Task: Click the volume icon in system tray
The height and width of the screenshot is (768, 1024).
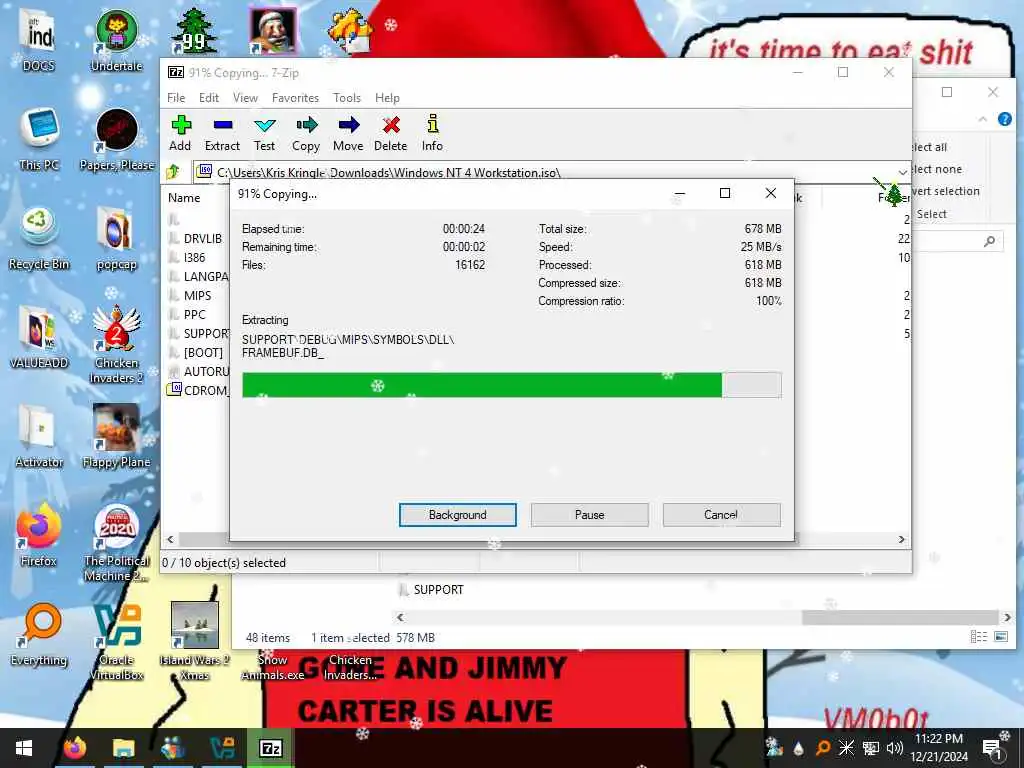Action: pos(895,748)
